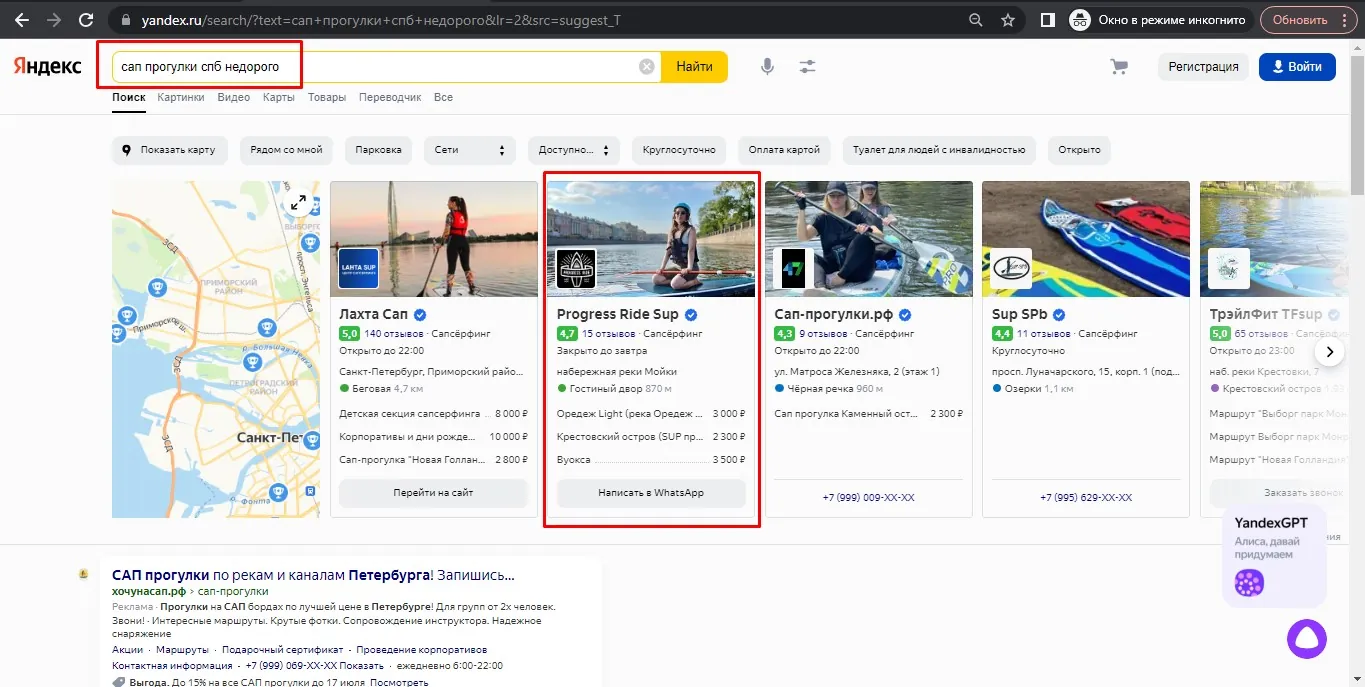1365x687 pixels.
Task: Open Контактная информация link
Action: click(x=172, y=665)
